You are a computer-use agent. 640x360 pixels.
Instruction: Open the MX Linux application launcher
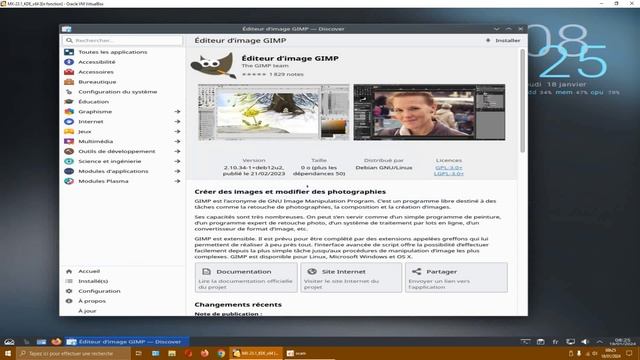[x=9, y=342]
